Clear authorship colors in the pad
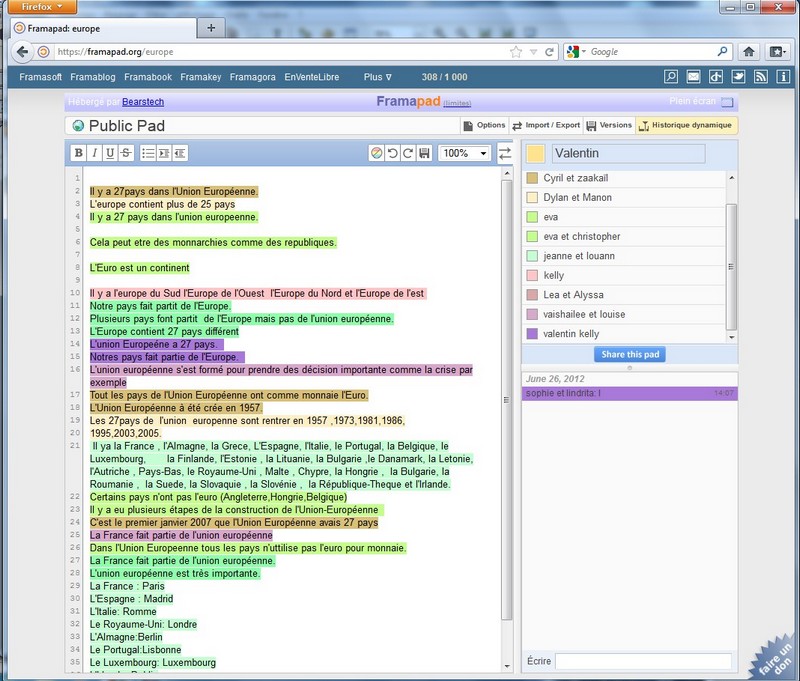 click(376, 153)
